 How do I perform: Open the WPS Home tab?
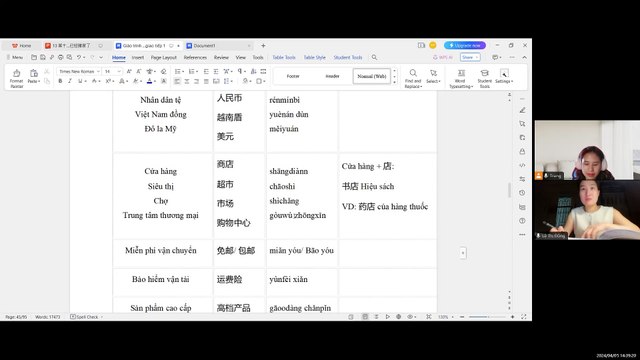[x=21, y=46]
